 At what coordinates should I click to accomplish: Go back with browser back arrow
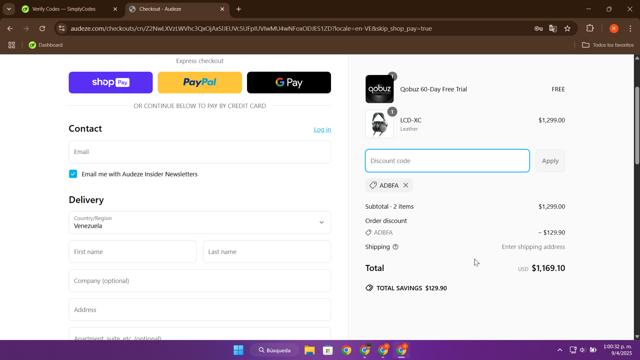click(10, 29)
